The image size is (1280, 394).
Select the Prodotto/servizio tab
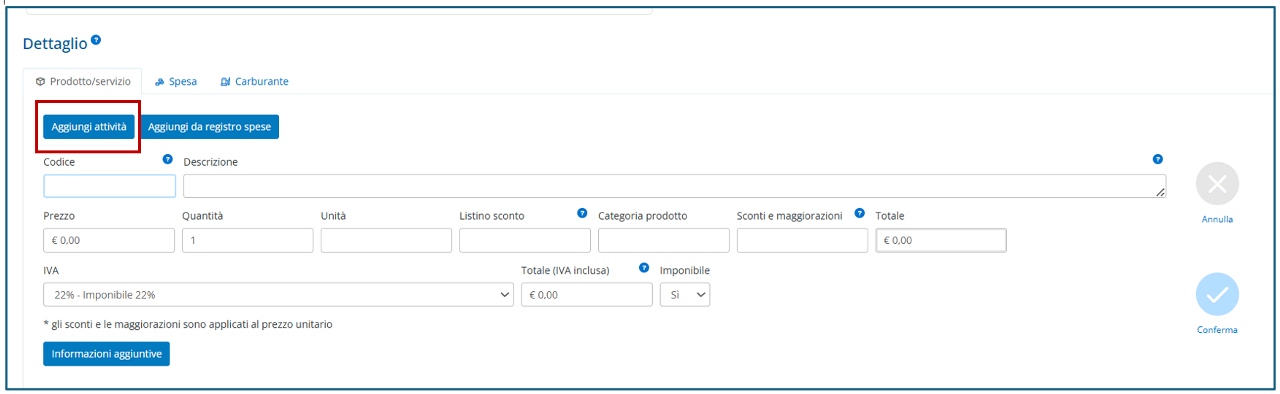click(83, 82)
